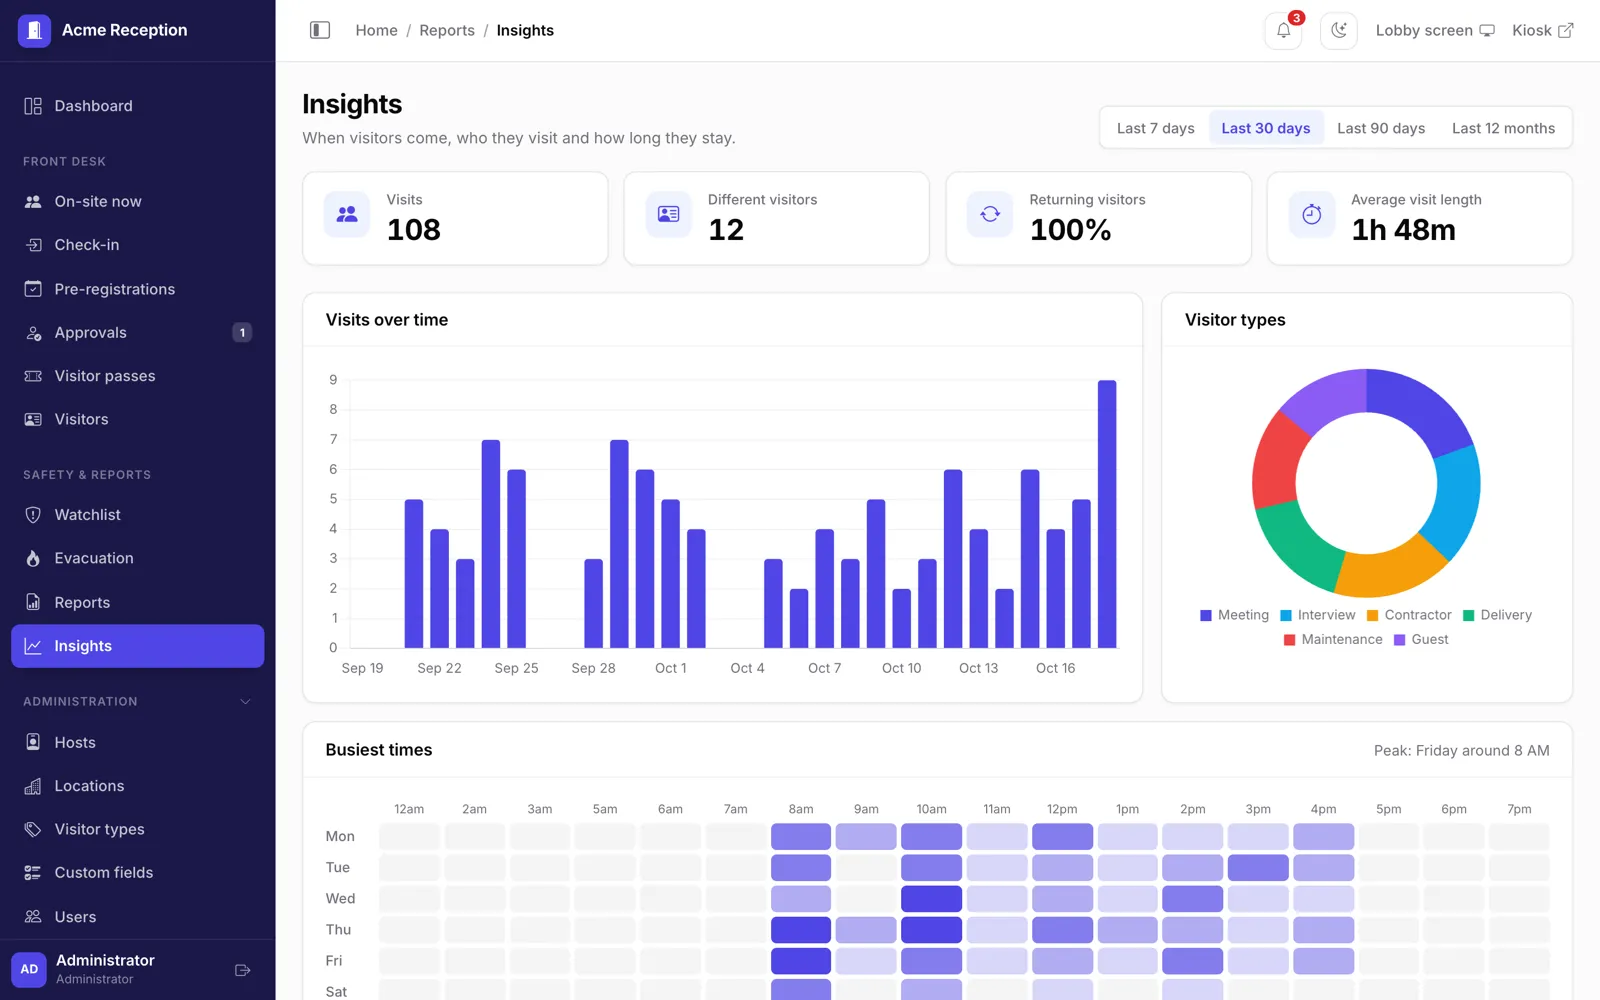The width and height of the screenshot is (1600, 1000).
Task: Click the Check-in arrow icon
Action: [x=33, y=245]
